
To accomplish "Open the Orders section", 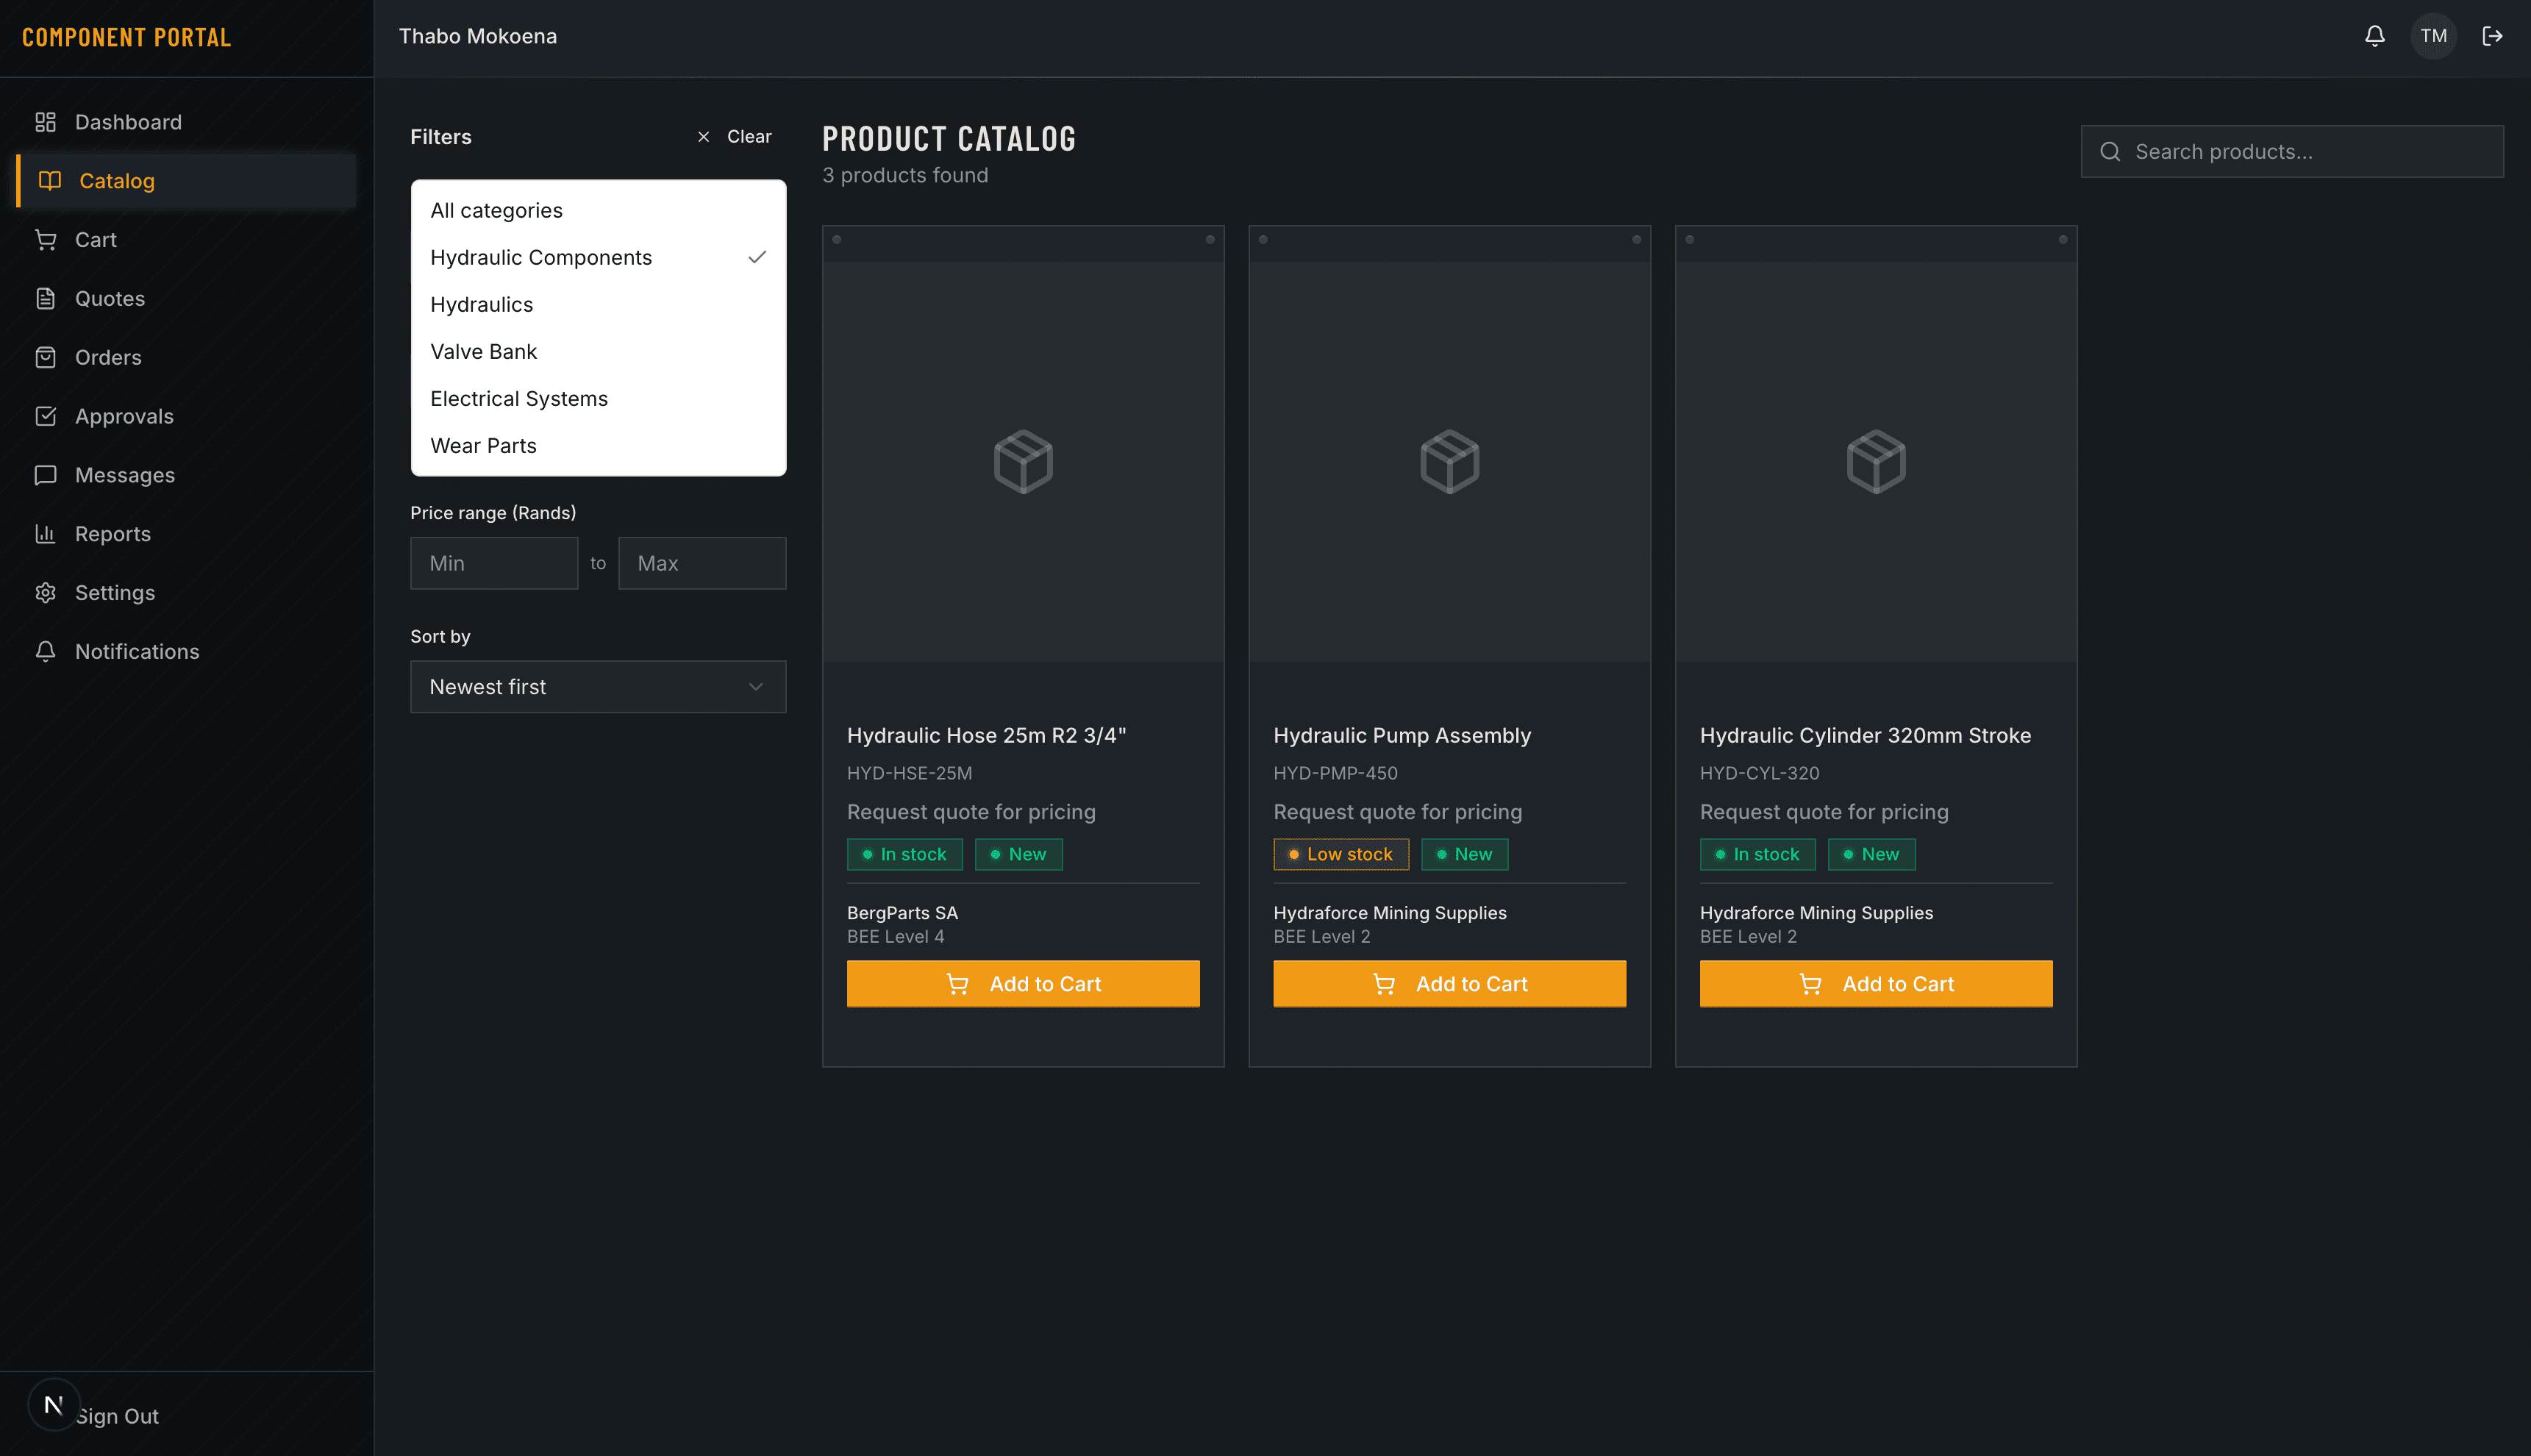I will pos(108,357).
